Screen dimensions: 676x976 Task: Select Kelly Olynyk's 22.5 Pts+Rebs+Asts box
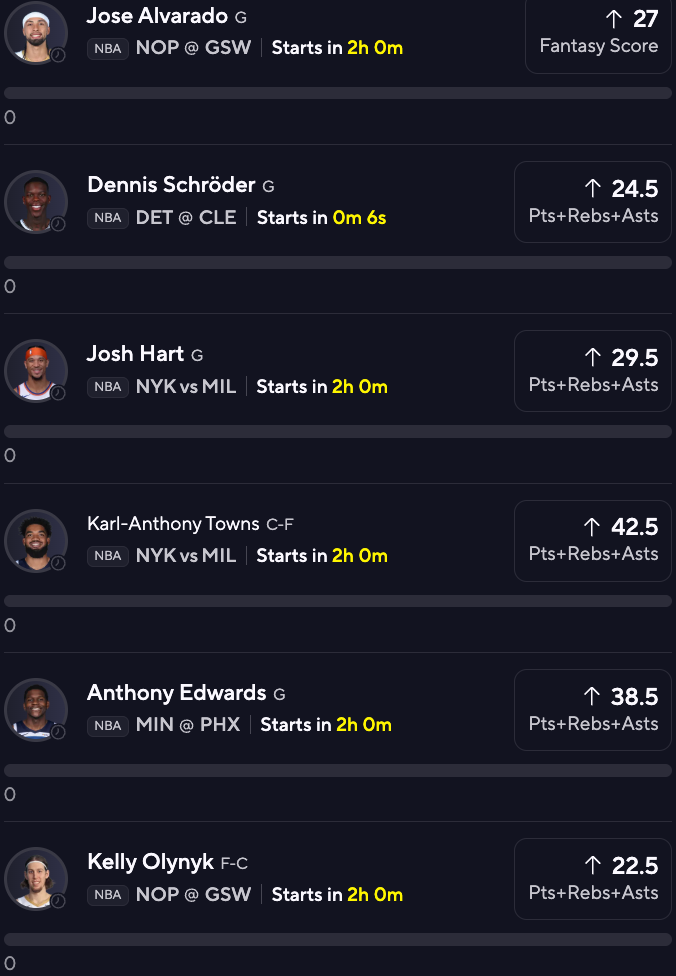coord(593,879)
